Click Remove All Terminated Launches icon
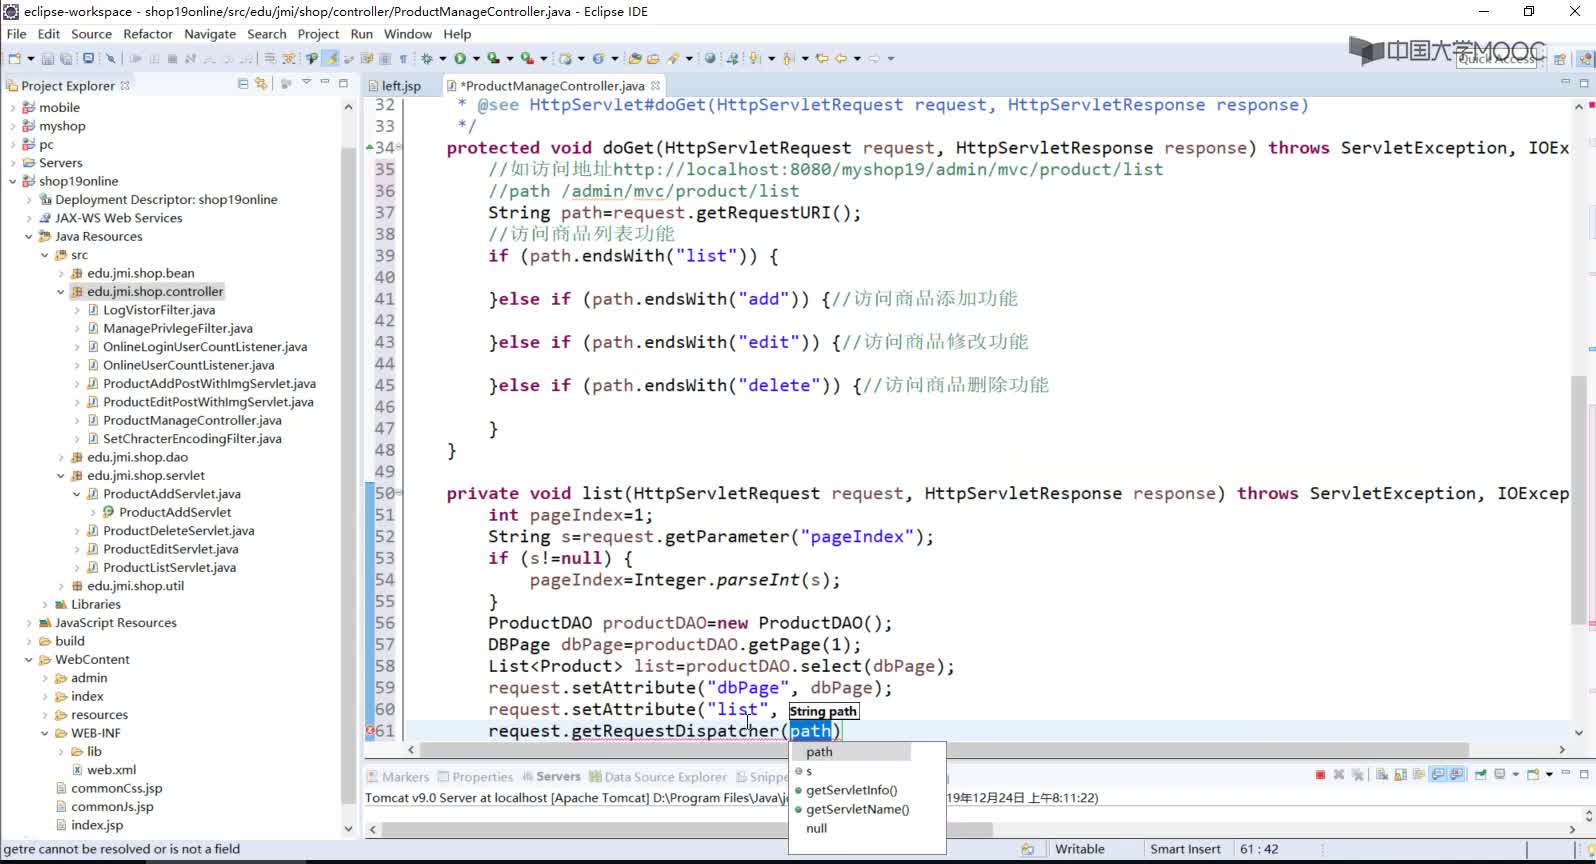The width and height of the screenshot is (1596, 864). [x=1357, y=774]
